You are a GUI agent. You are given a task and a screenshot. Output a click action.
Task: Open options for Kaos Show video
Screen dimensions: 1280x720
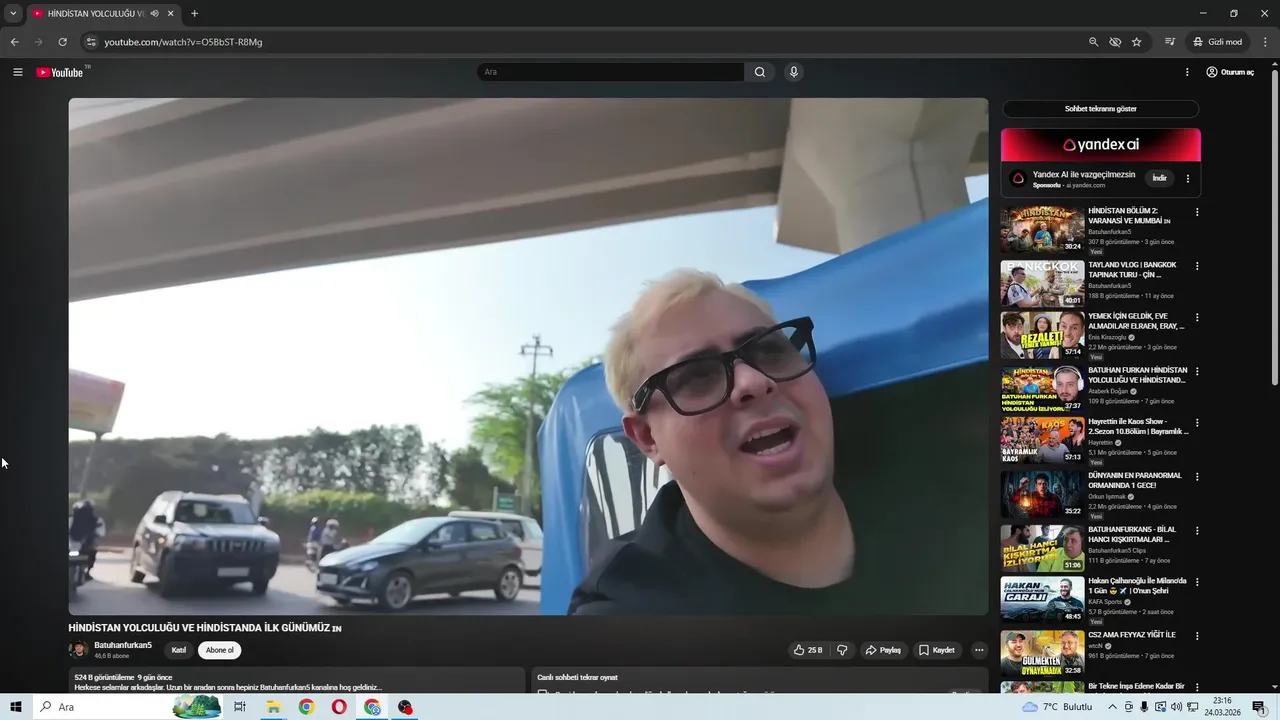pos(1197,422)
